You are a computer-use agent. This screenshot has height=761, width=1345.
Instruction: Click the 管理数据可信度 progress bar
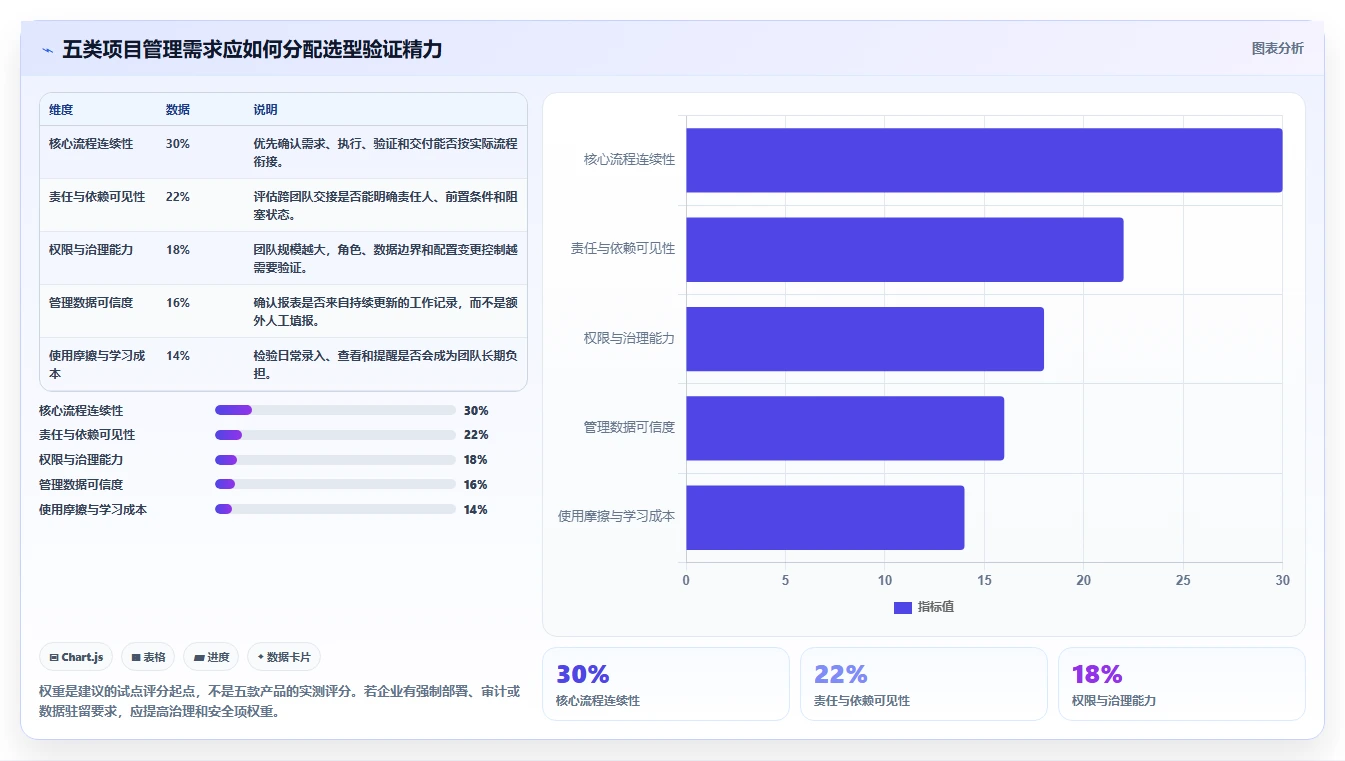[335, 485]
